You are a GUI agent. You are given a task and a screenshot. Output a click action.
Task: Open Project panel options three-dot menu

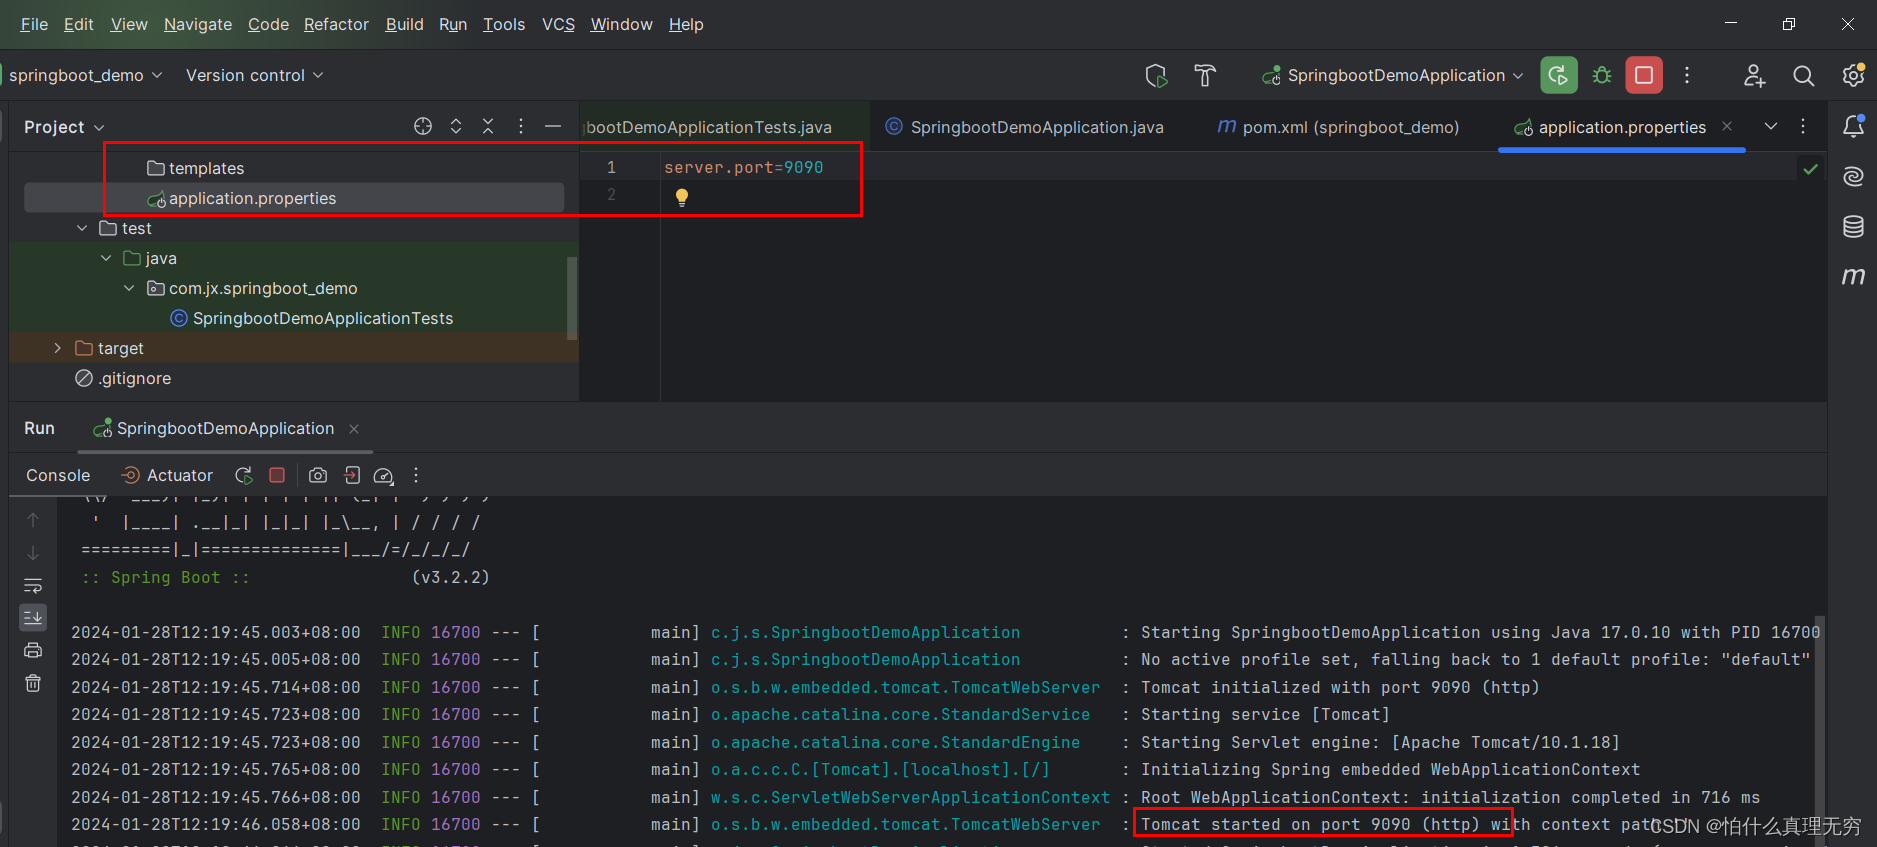click(x=521, y=126)
